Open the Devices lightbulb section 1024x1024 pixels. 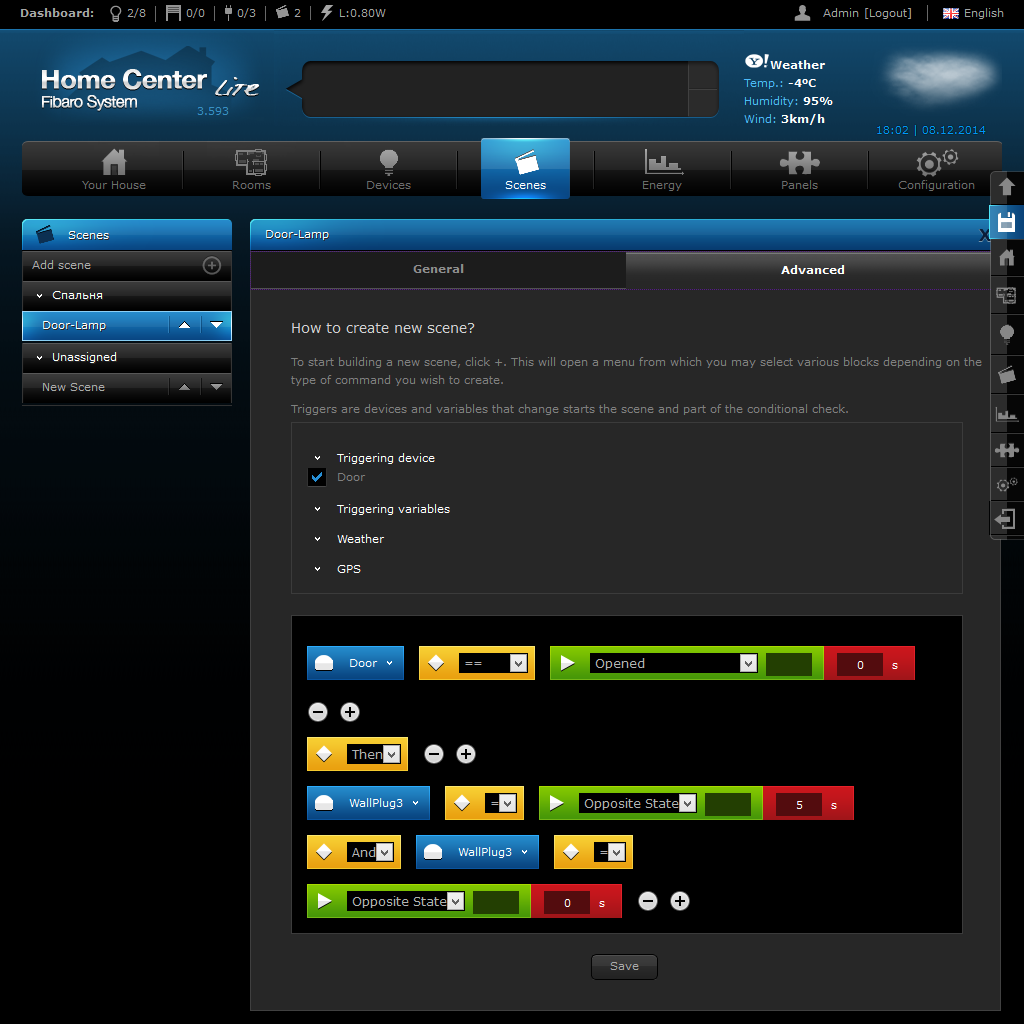pos(389,170)
